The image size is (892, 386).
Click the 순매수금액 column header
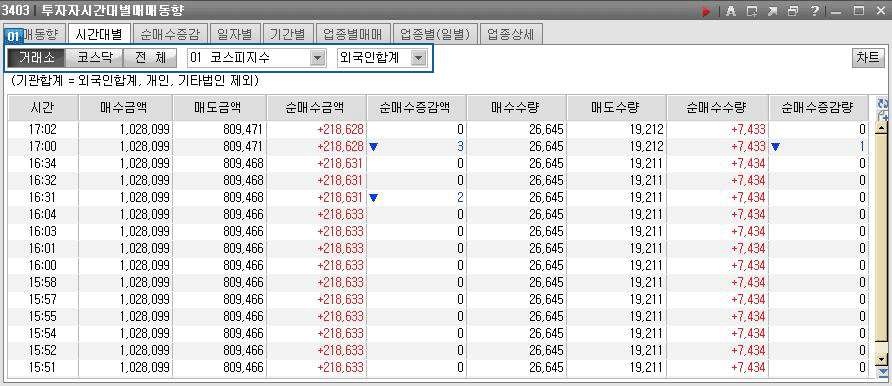[316, 107]
